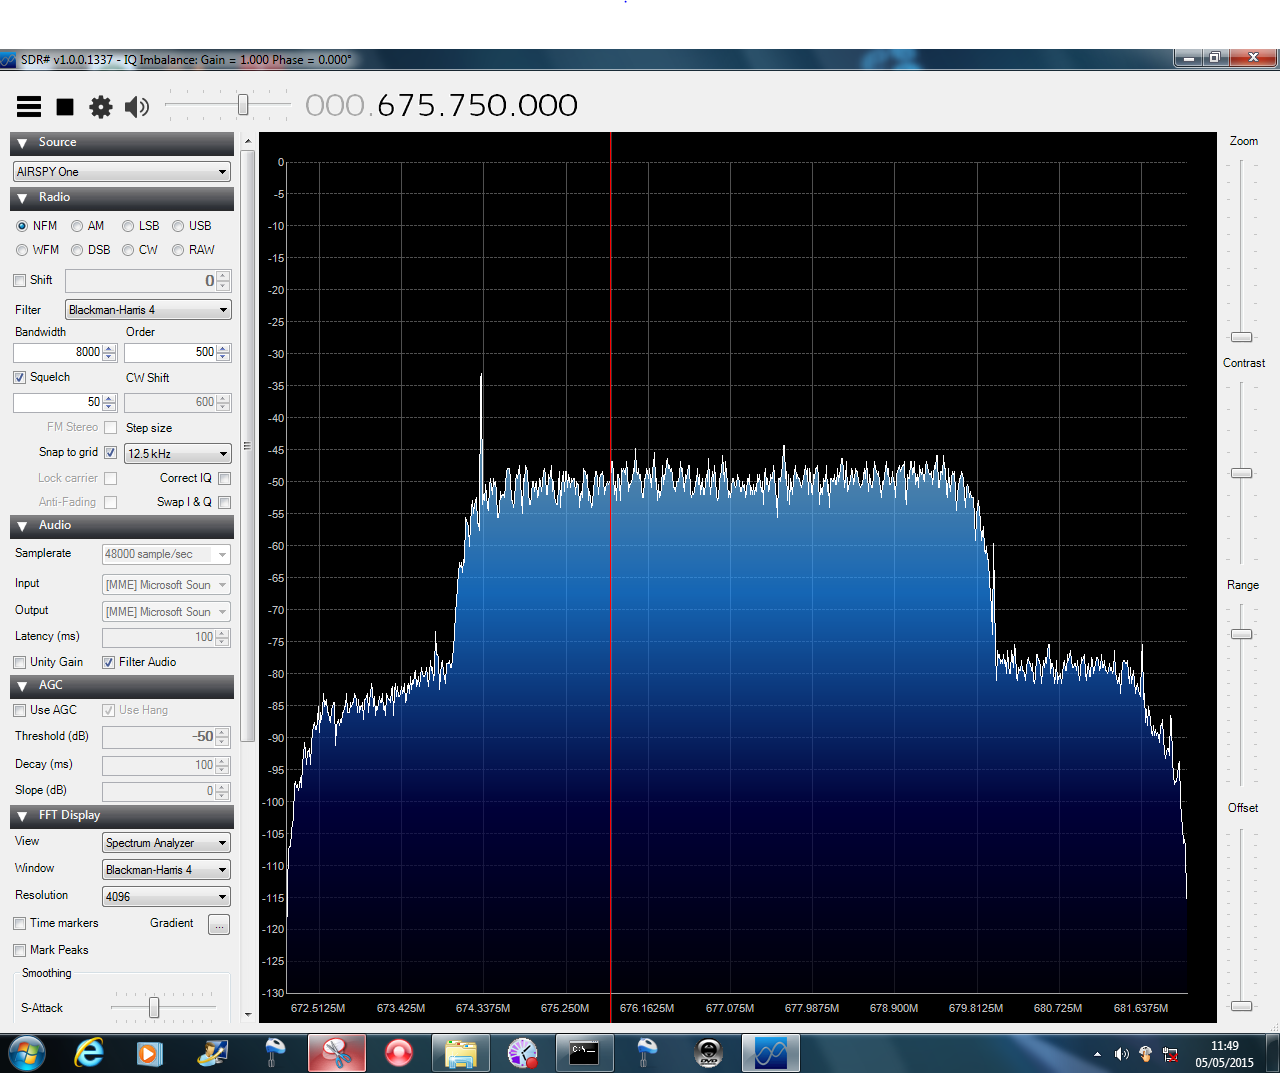The image size is (1280, 1073).
Task: Open the FFT Window Blackman-Harris 4 dropdown
Action: pyautogui.click(x=166, y=870)
